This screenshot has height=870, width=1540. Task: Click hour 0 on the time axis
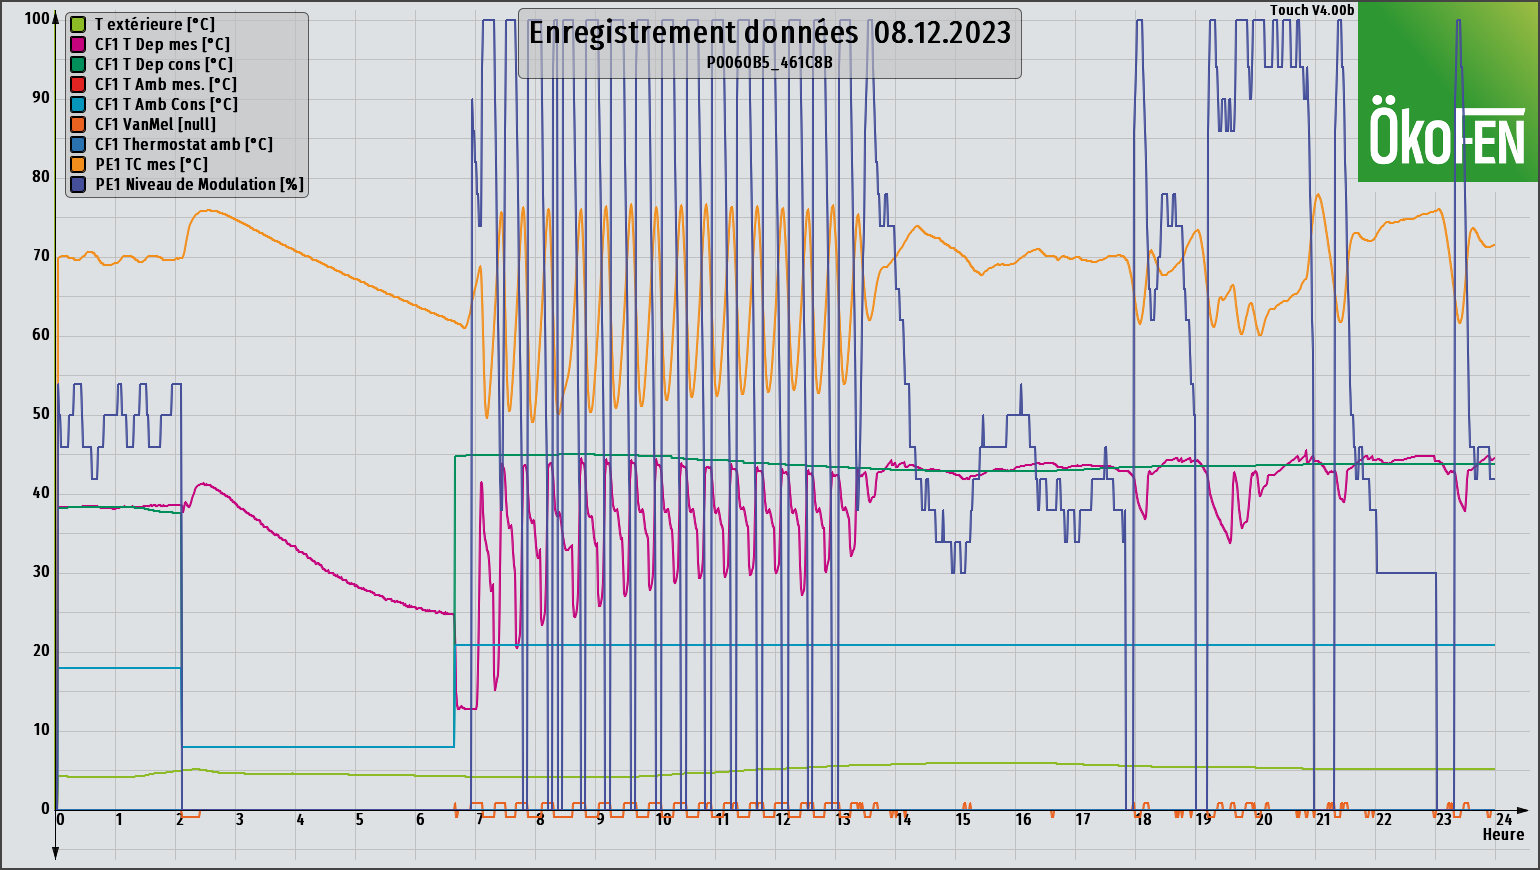click(x=60, y=819)
